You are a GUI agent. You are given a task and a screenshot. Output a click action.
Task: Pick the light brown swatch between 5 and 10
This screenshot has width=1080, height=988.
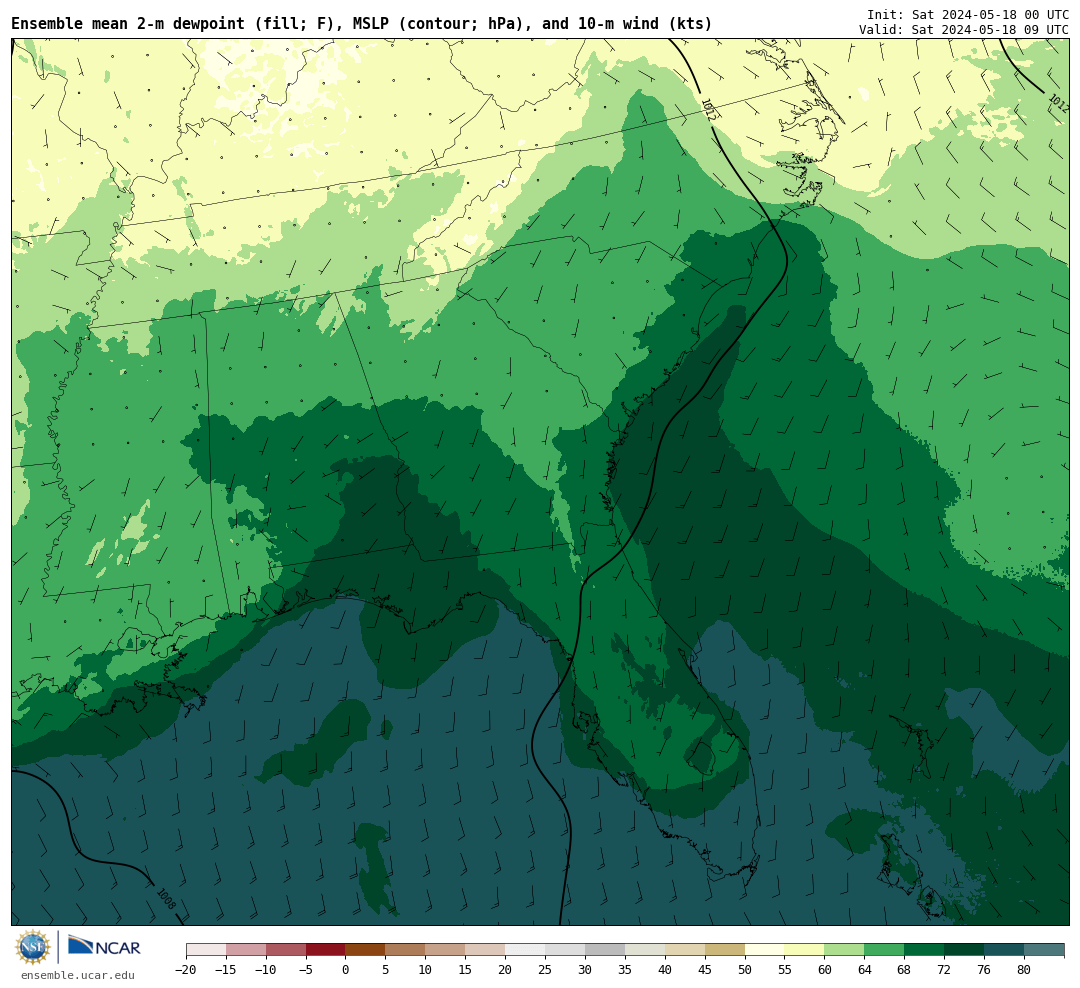click(x=405, y=950)
